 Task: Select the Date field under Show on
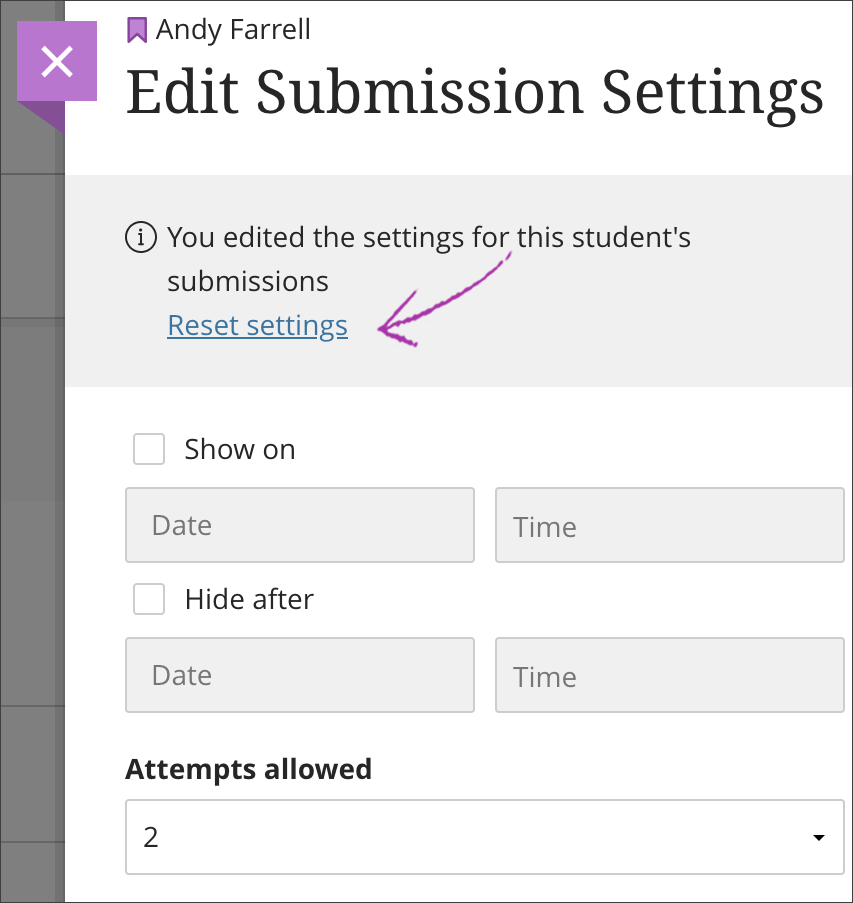pos(300,525)
